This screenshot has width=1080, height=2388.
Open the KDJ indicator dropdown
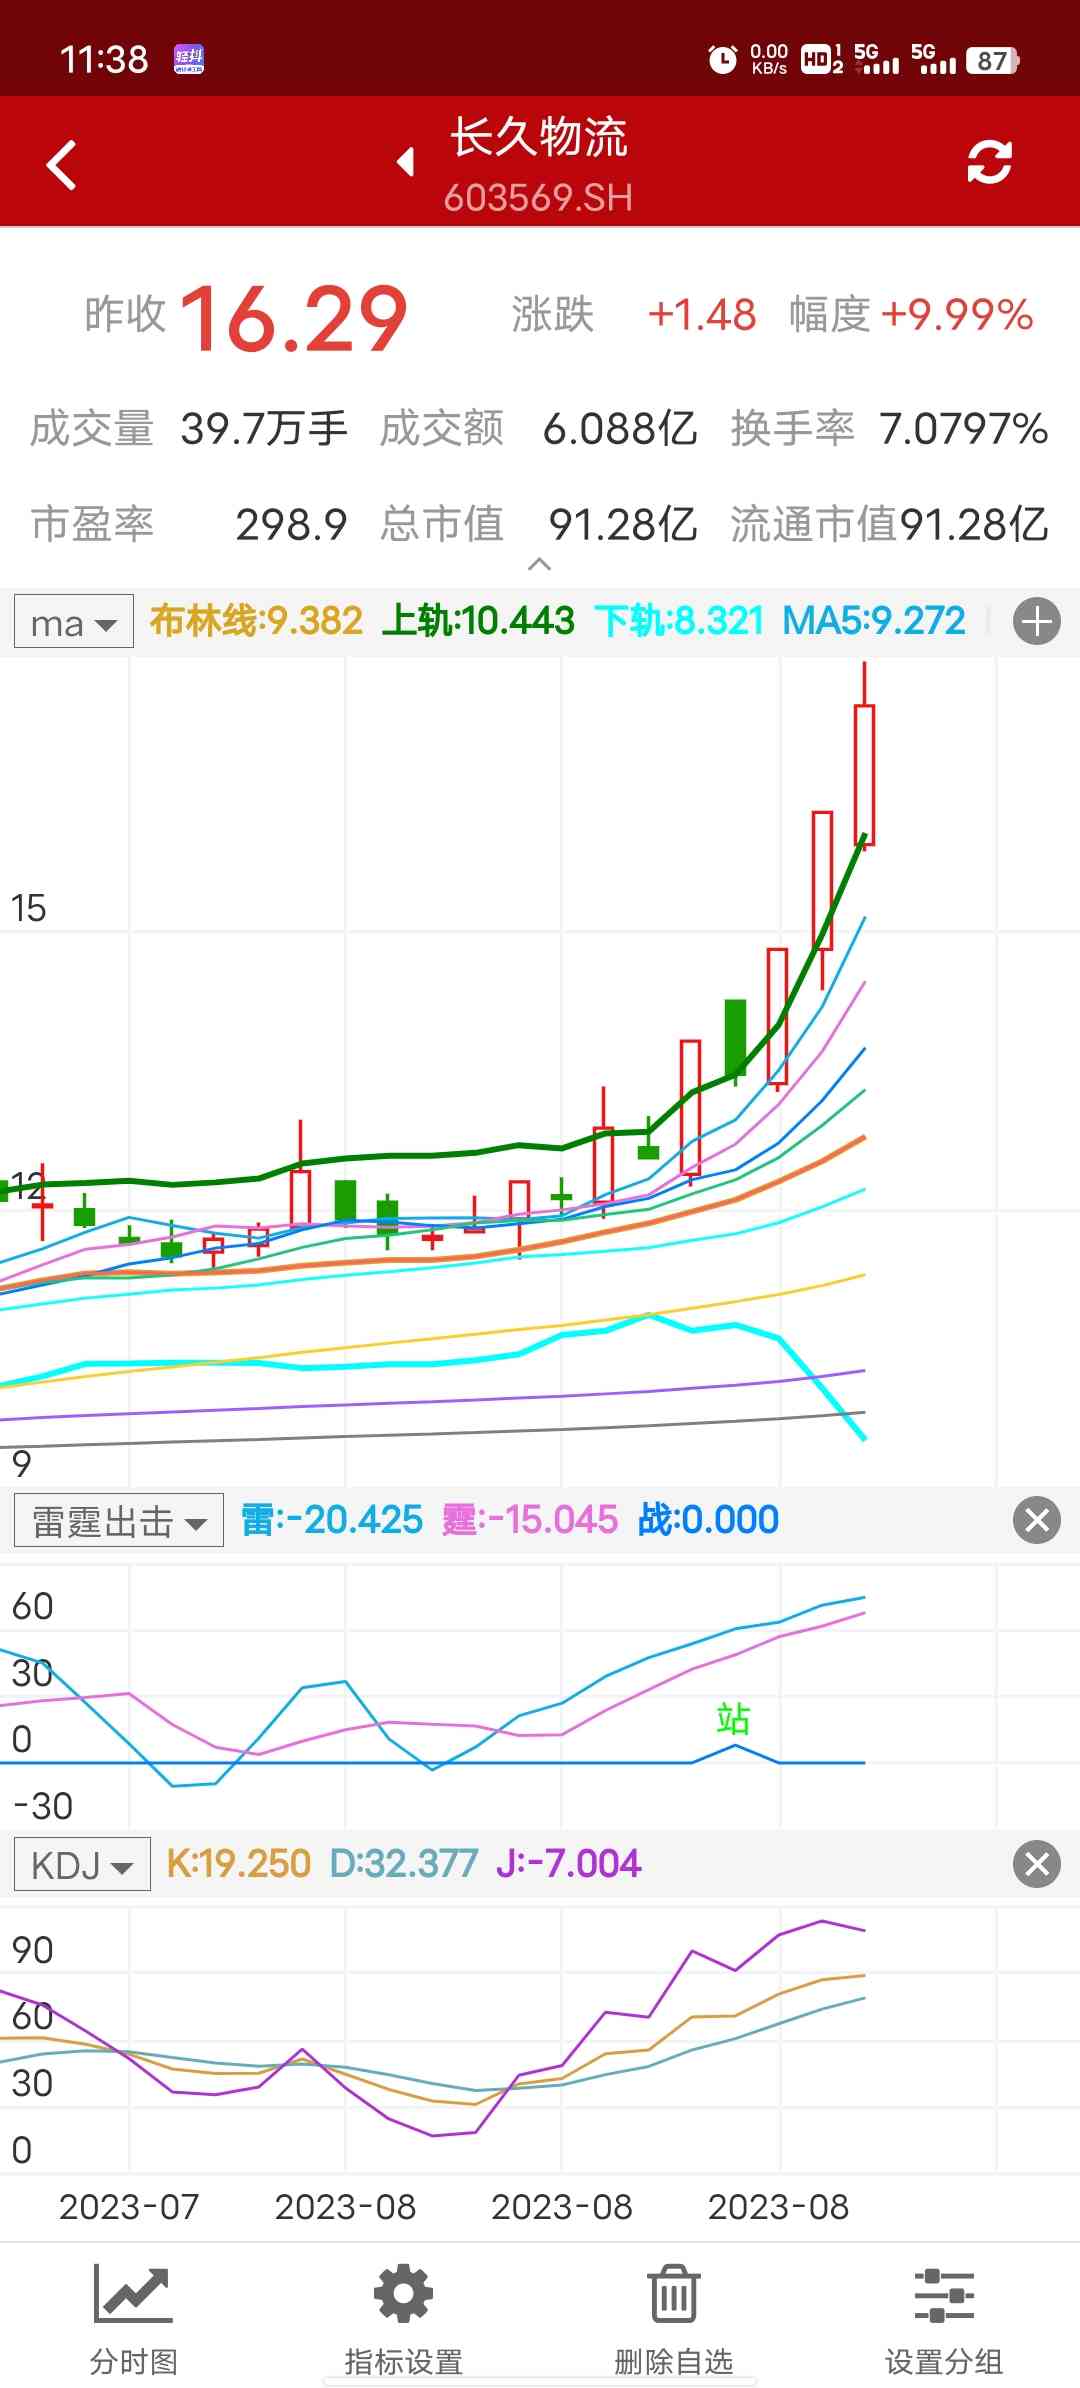tap(82, 1865)
